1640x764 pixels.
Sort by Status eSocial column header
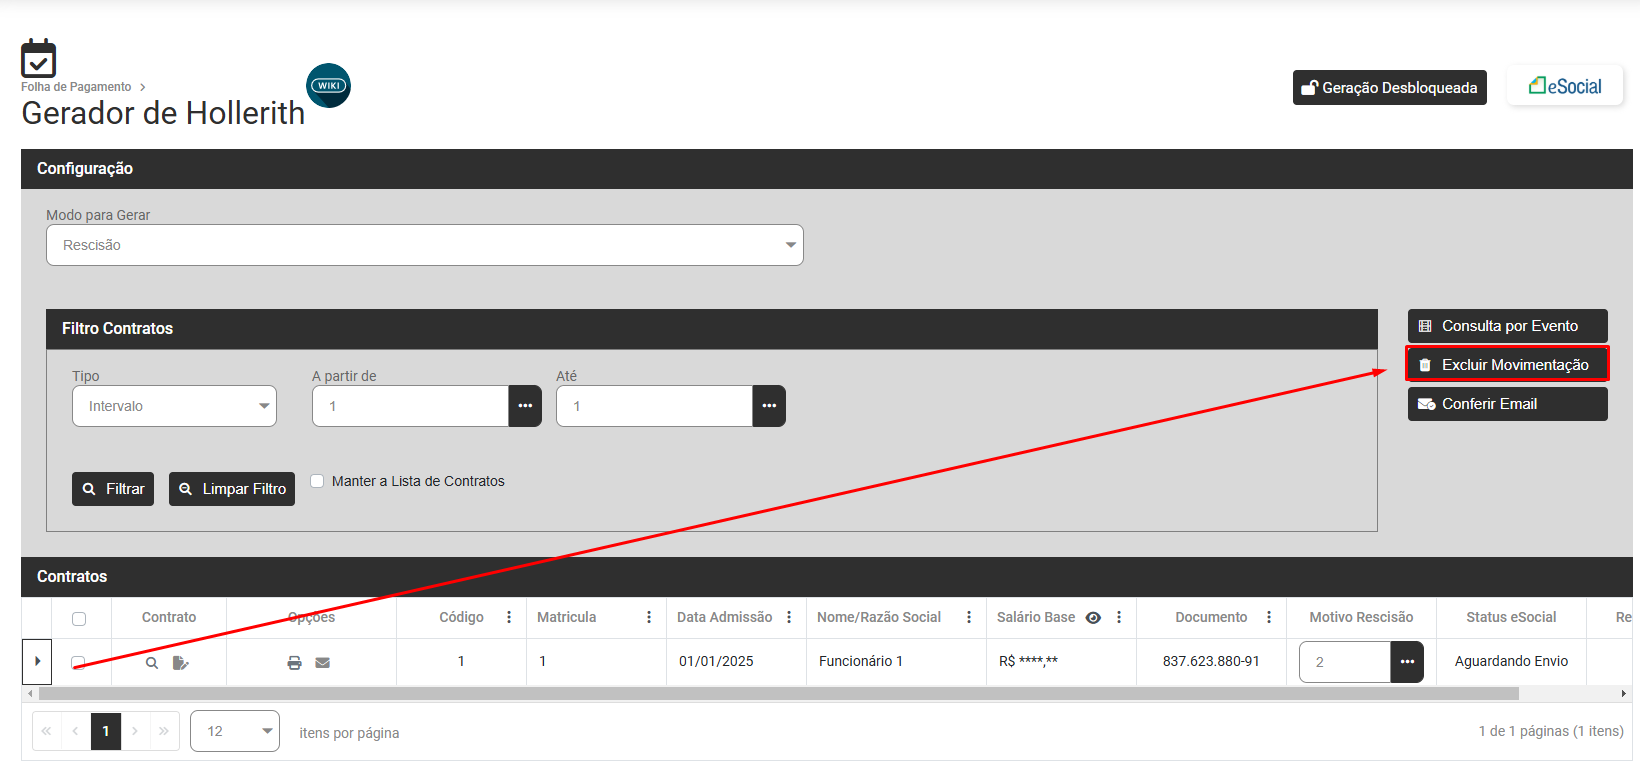(x=1511, y=617)
